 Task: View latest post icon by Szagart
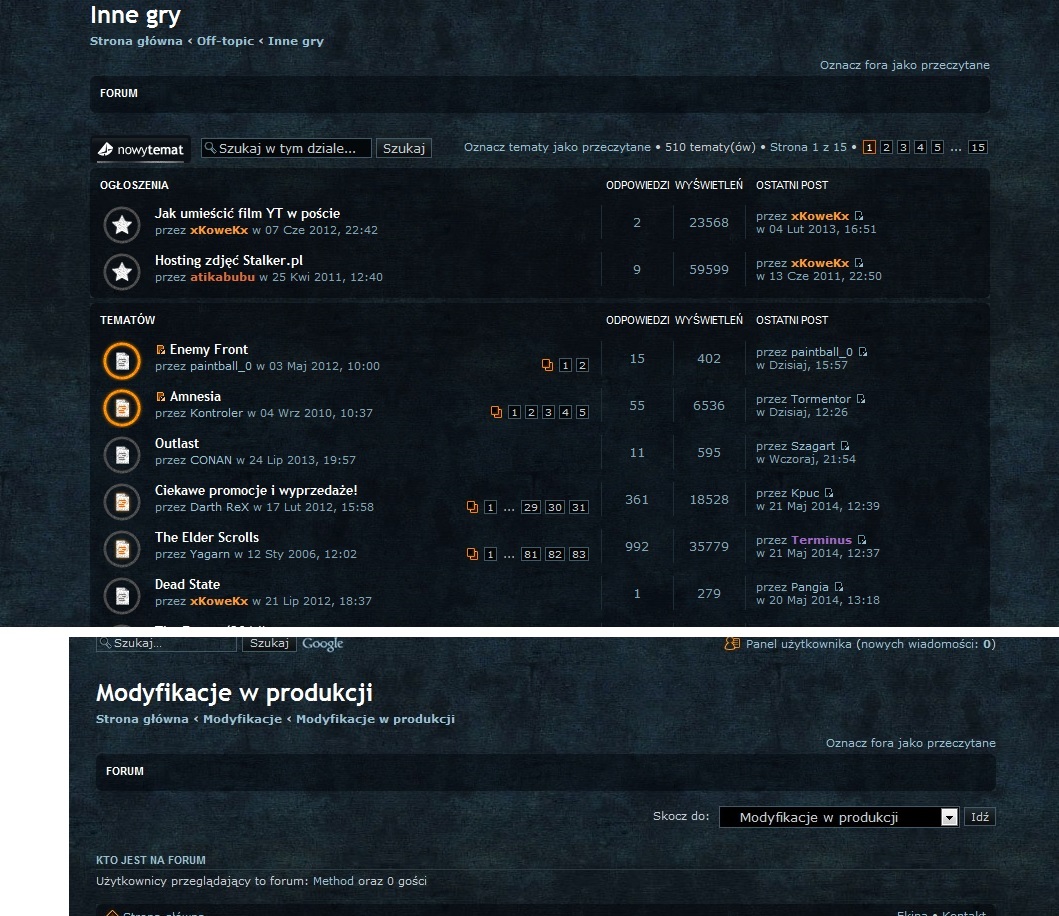coord(844,446)
